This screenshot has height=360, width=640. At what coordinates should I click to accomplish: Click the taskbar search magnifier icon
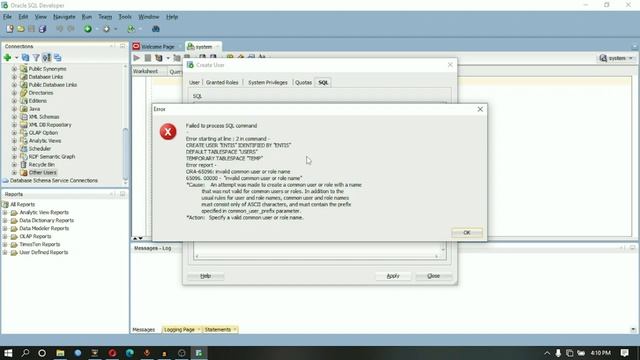25,353
